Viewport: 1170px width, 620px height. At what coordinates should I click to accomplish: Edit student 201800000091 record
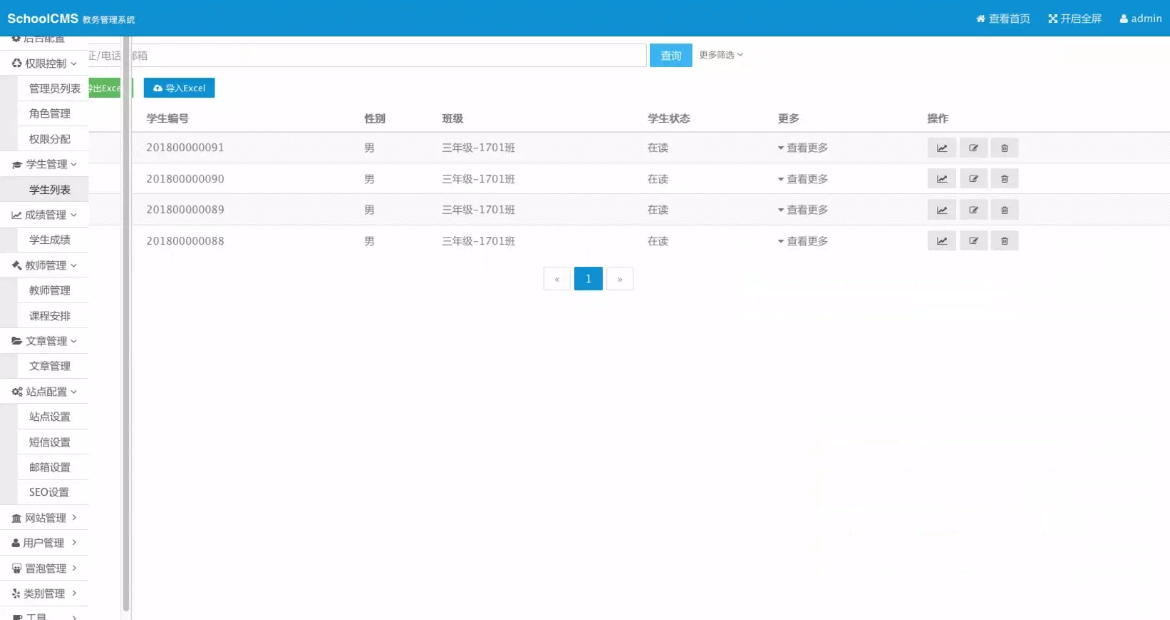pos(973,148)
